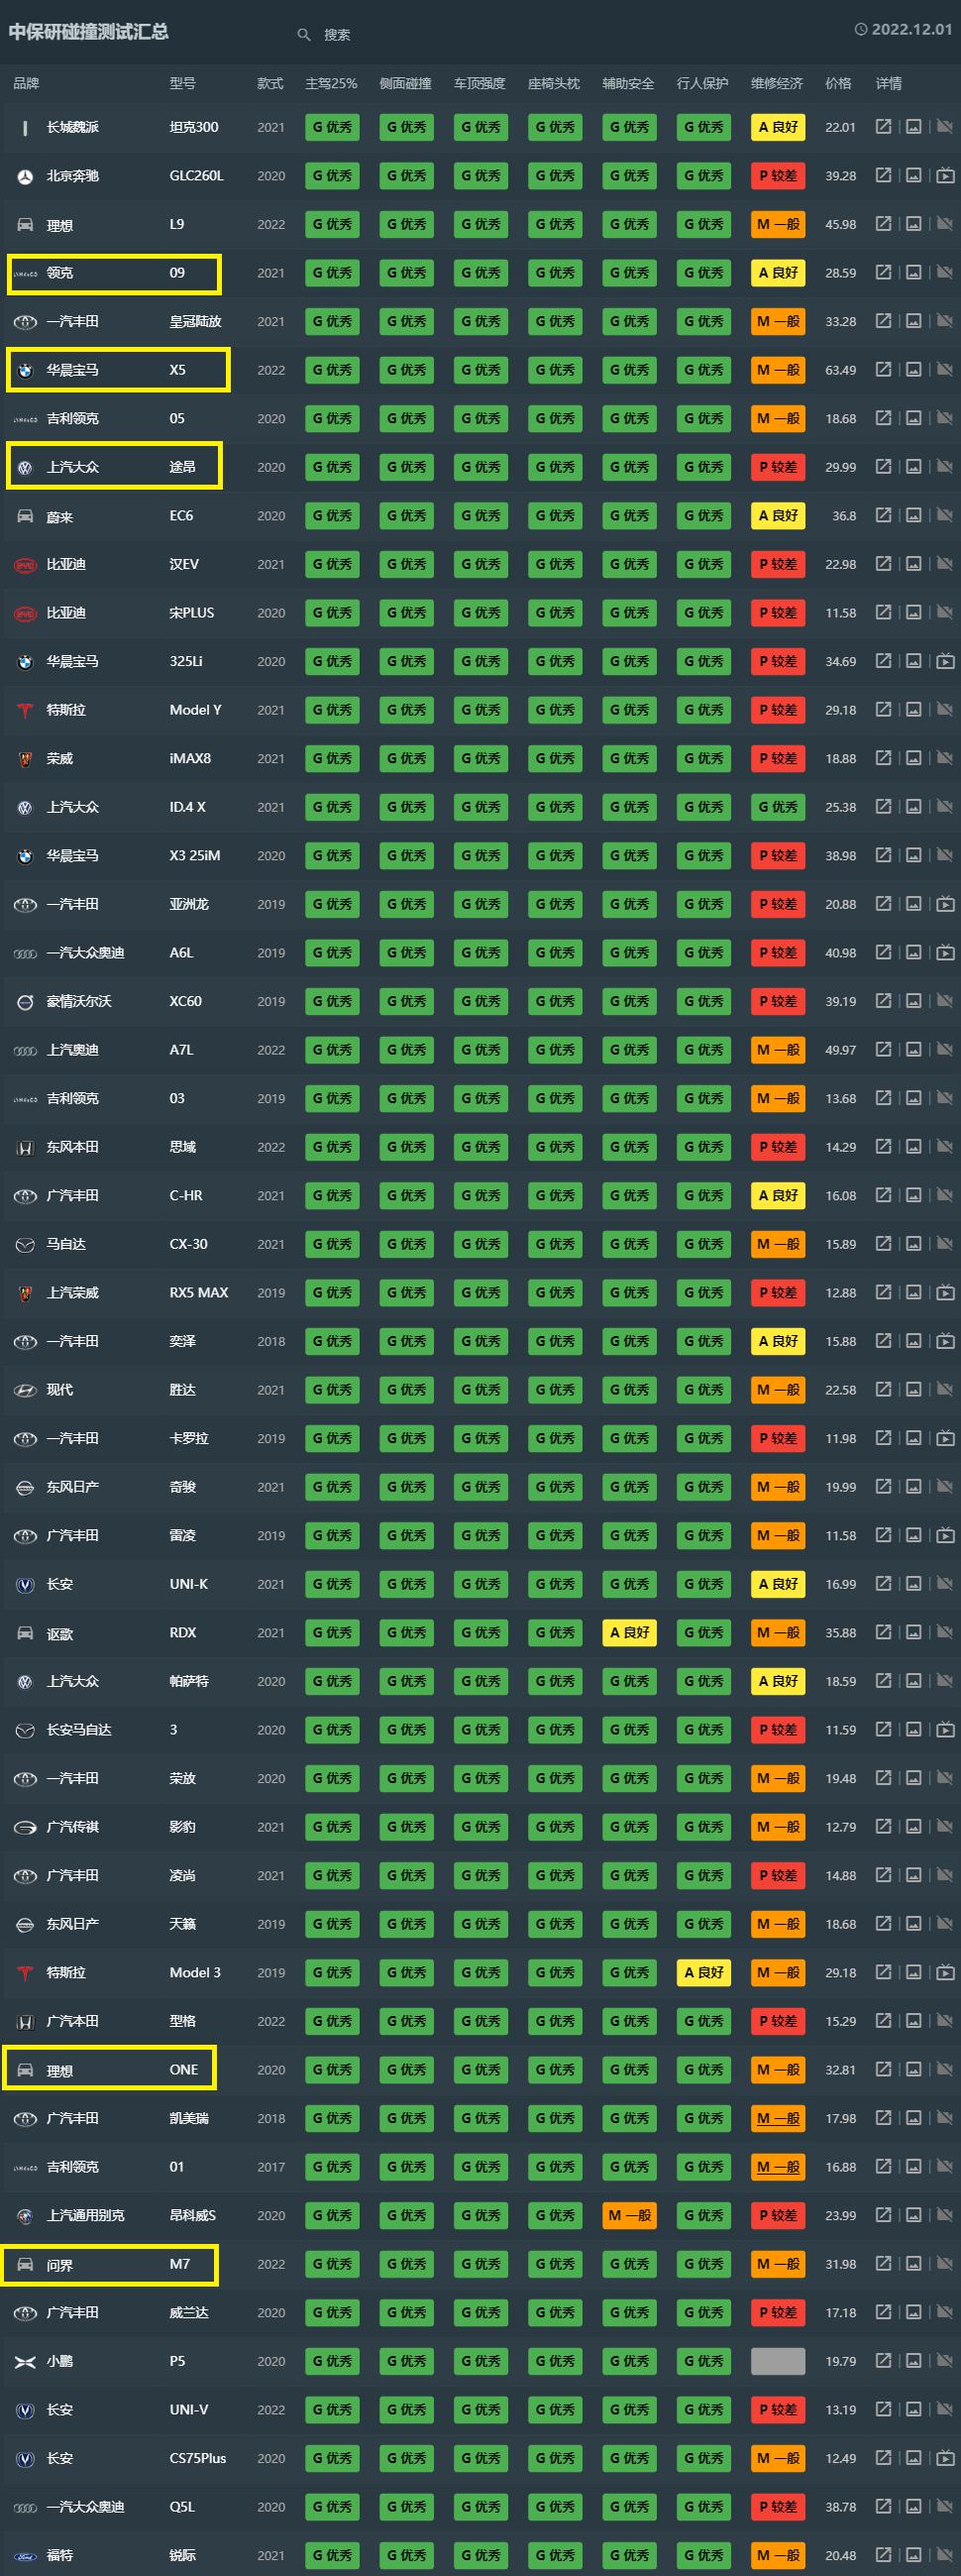
Task: Open the detail link icon for 理想 L9
Action: (x=883, y=224)
